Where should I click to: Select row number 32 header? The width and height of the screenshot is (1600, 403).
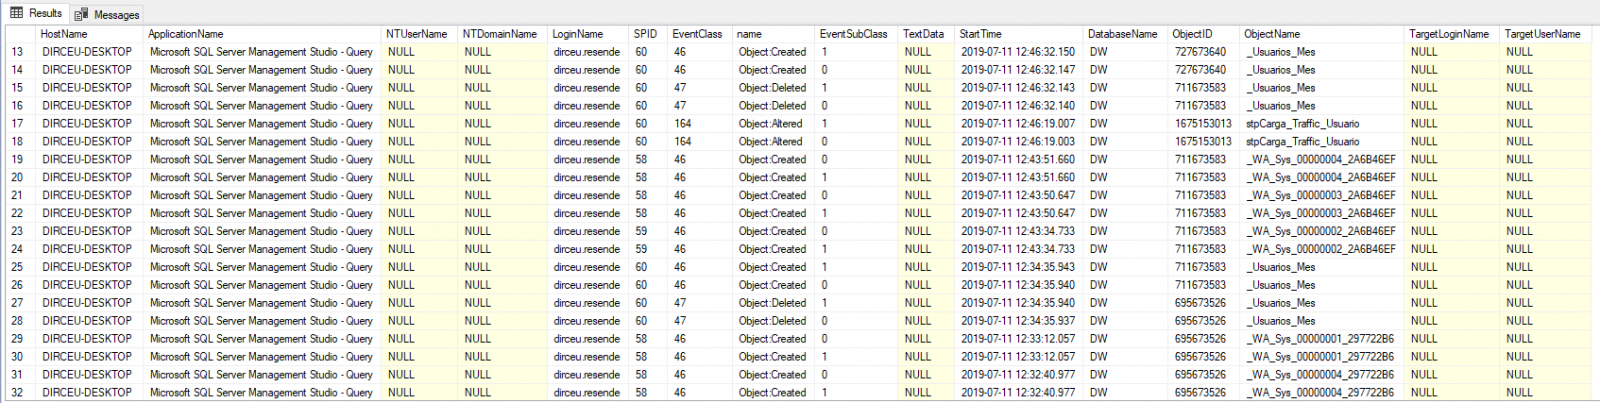[x=18, y=393]
